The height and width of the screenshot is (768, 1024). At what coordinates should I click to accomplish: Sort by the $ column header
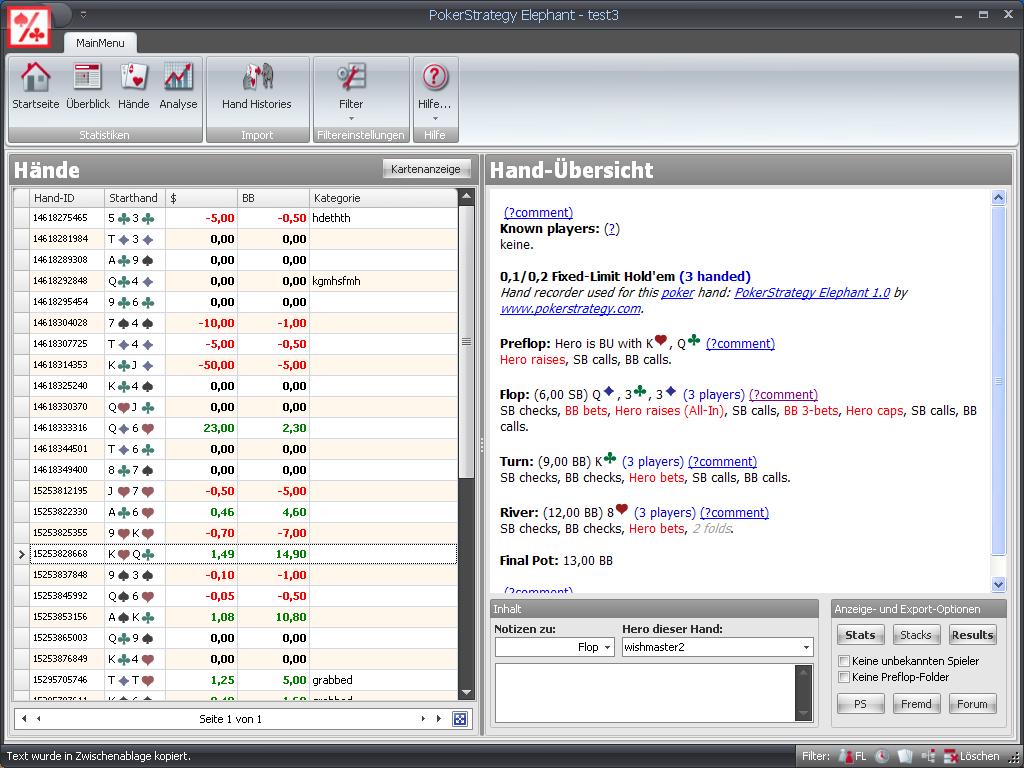click(x=202, y=198)
